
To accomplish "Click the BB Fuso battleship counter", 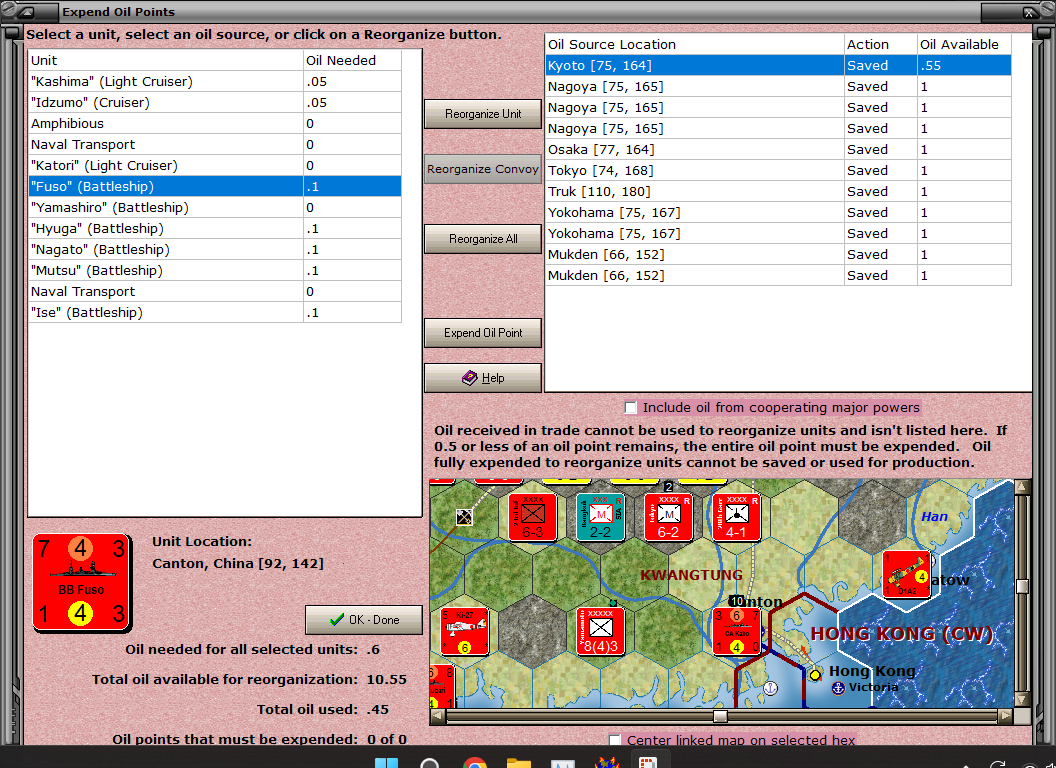I will 81,583.
